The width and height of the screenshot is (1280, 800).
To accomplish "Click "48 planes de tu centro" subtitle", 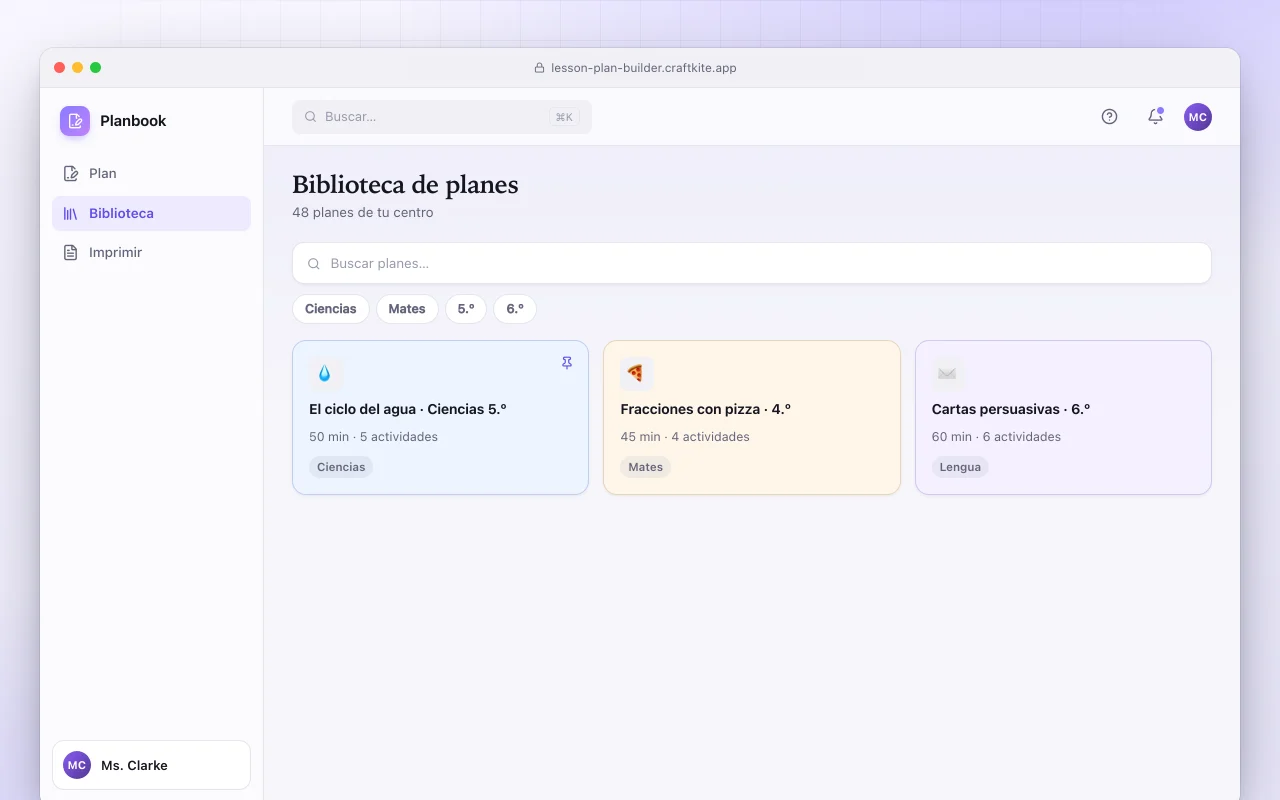I will (x=363, y=213).
